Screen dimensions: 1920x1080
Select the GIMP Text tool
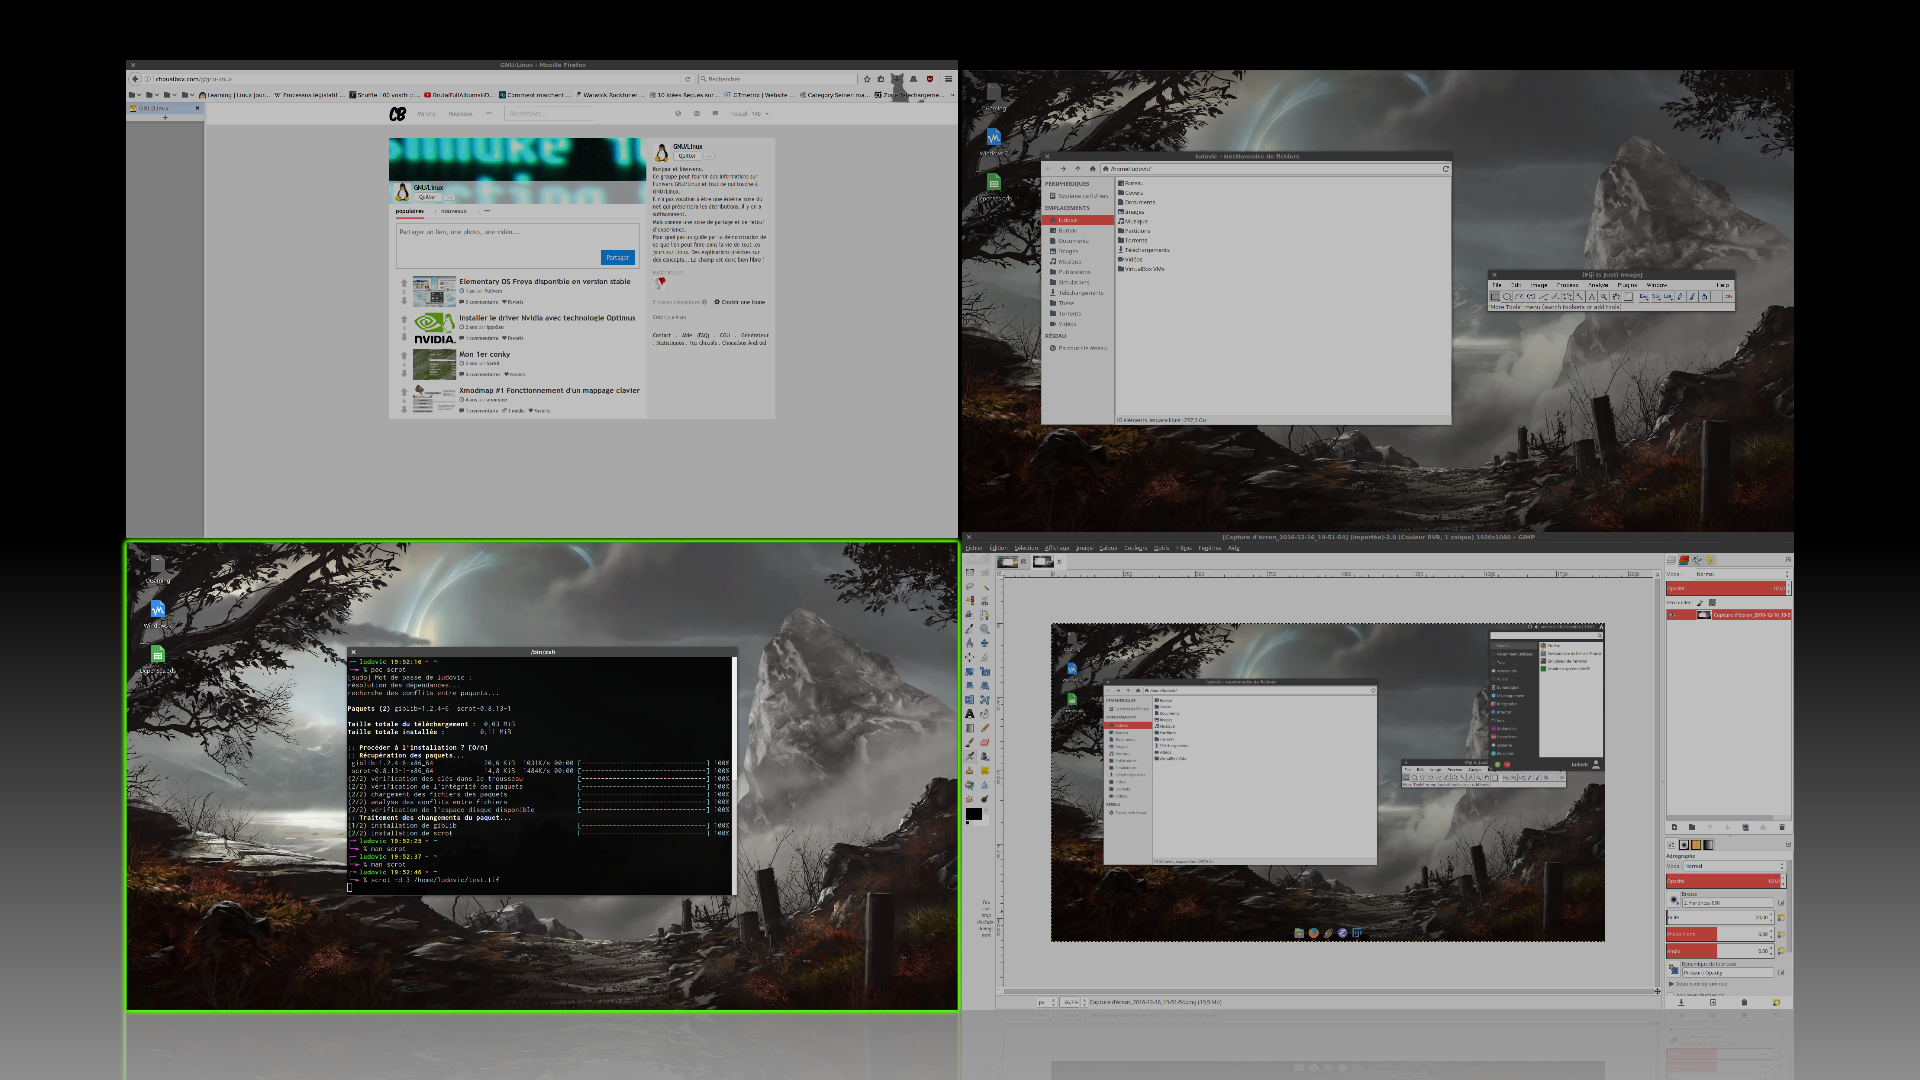[969, 714]
